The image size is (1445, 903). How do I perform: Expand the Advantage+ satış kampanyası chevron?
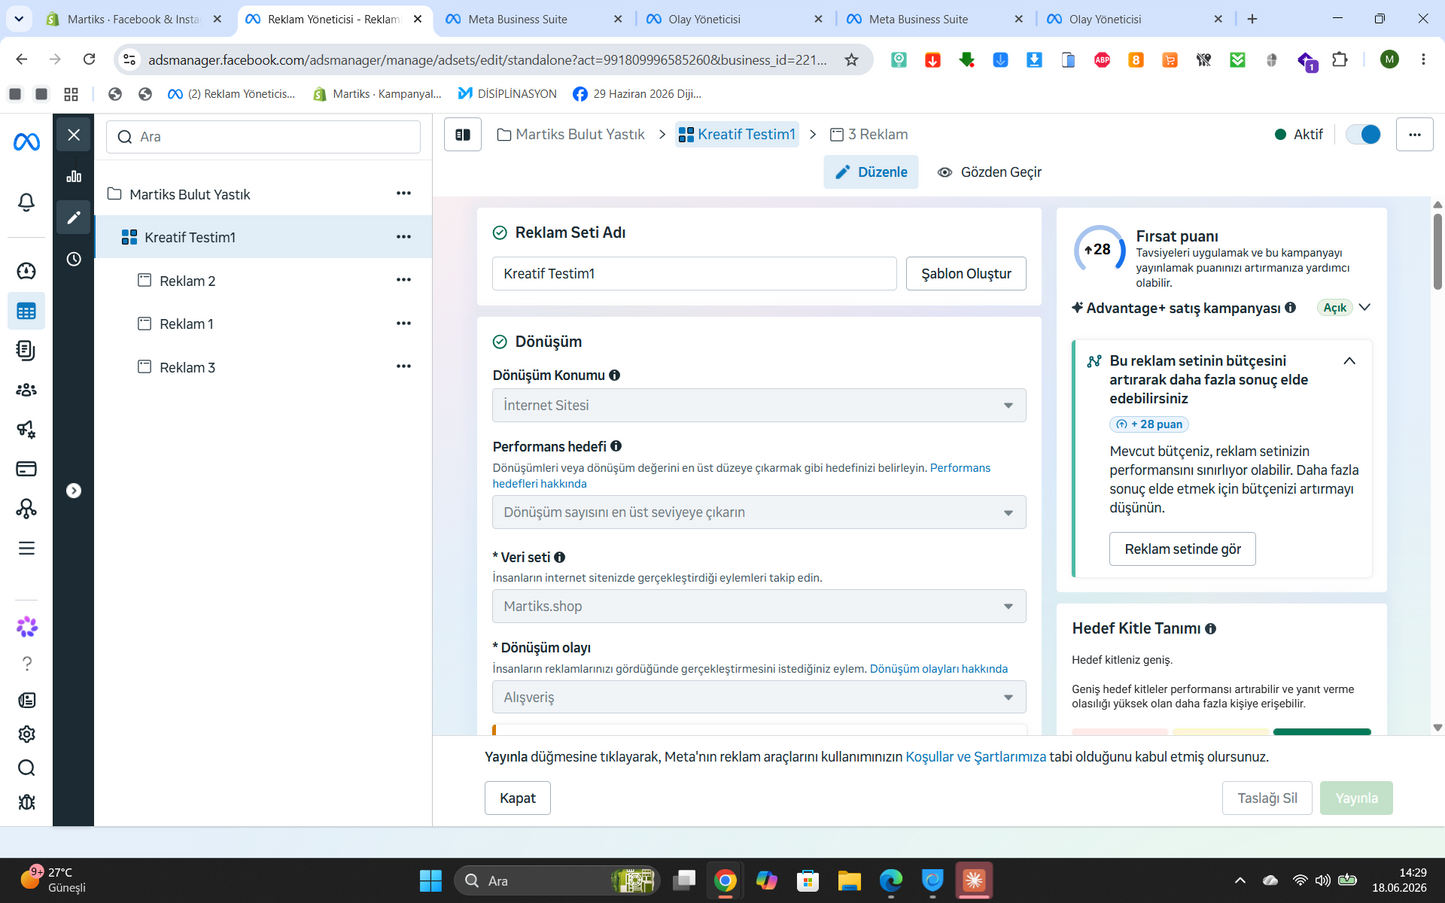point(1364,307)
